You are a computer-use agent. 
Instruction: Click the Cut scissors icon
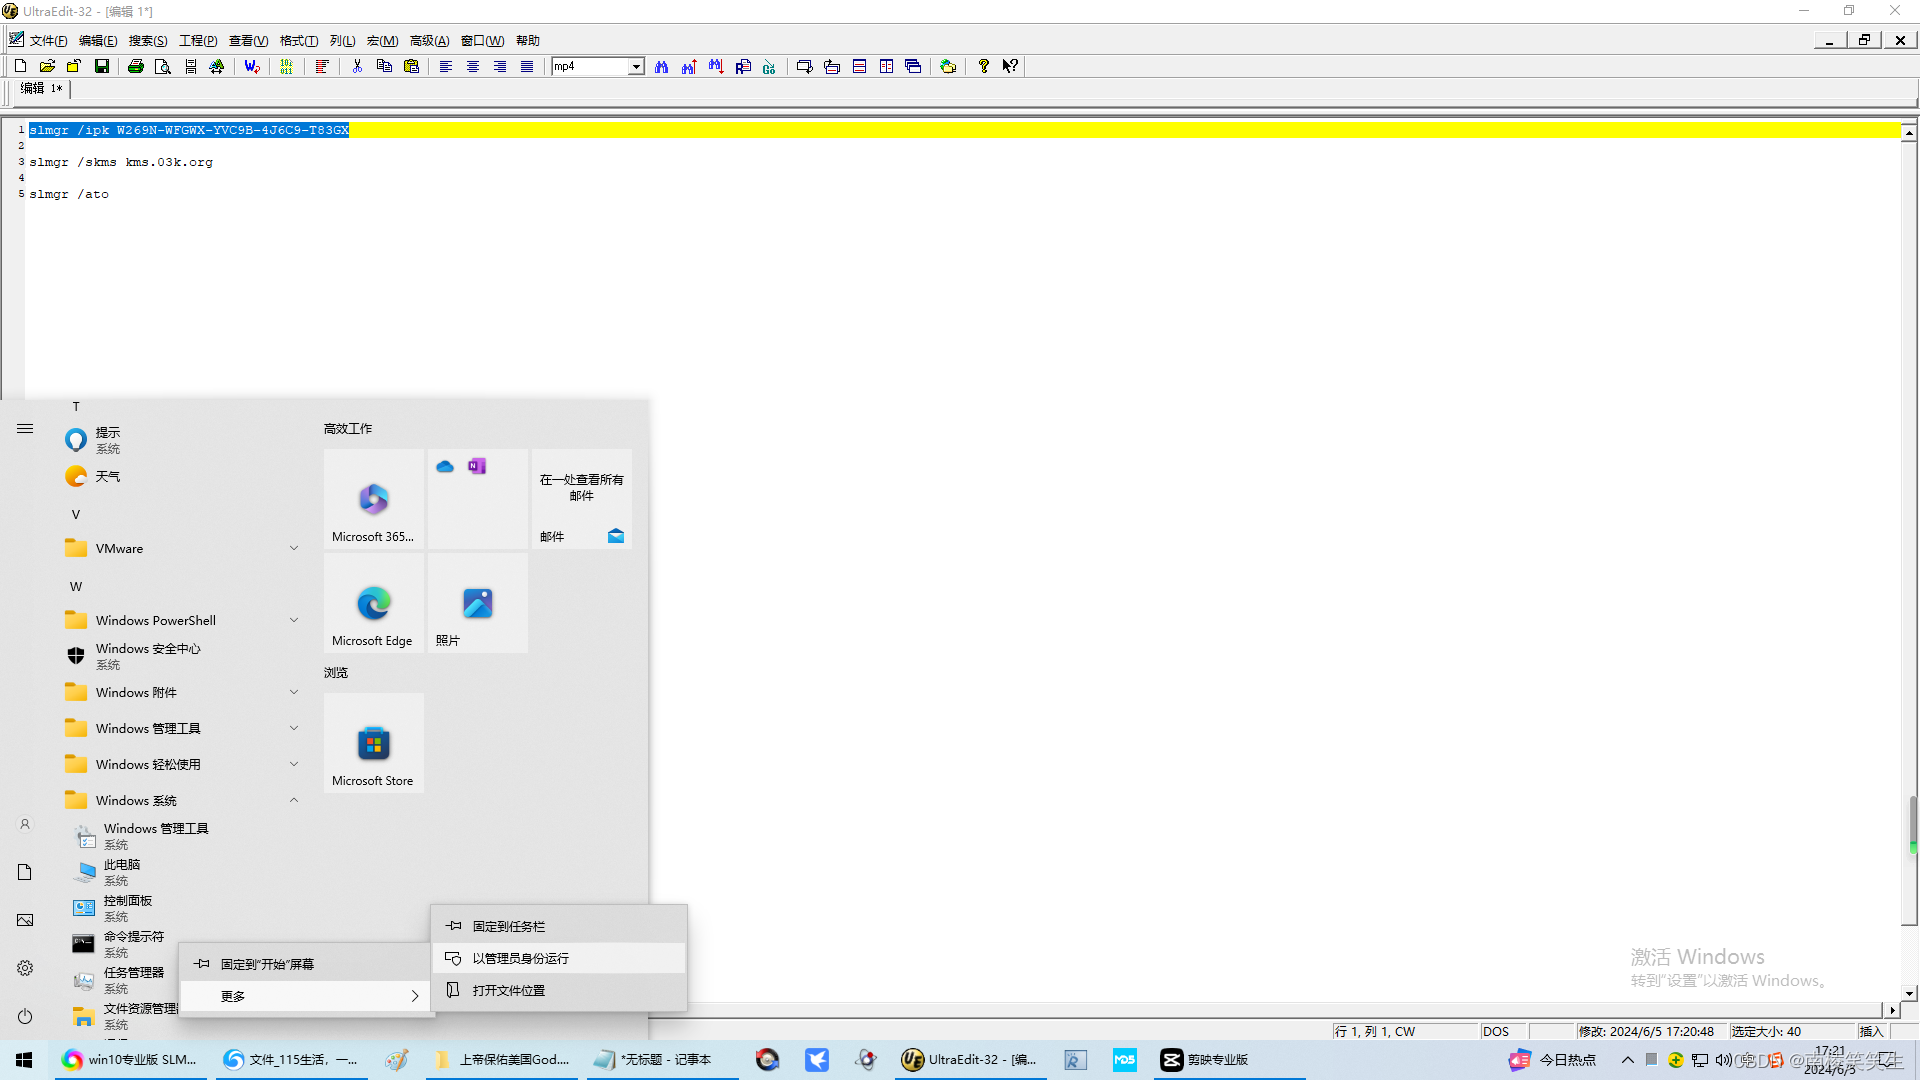click(x=357, y=66)
